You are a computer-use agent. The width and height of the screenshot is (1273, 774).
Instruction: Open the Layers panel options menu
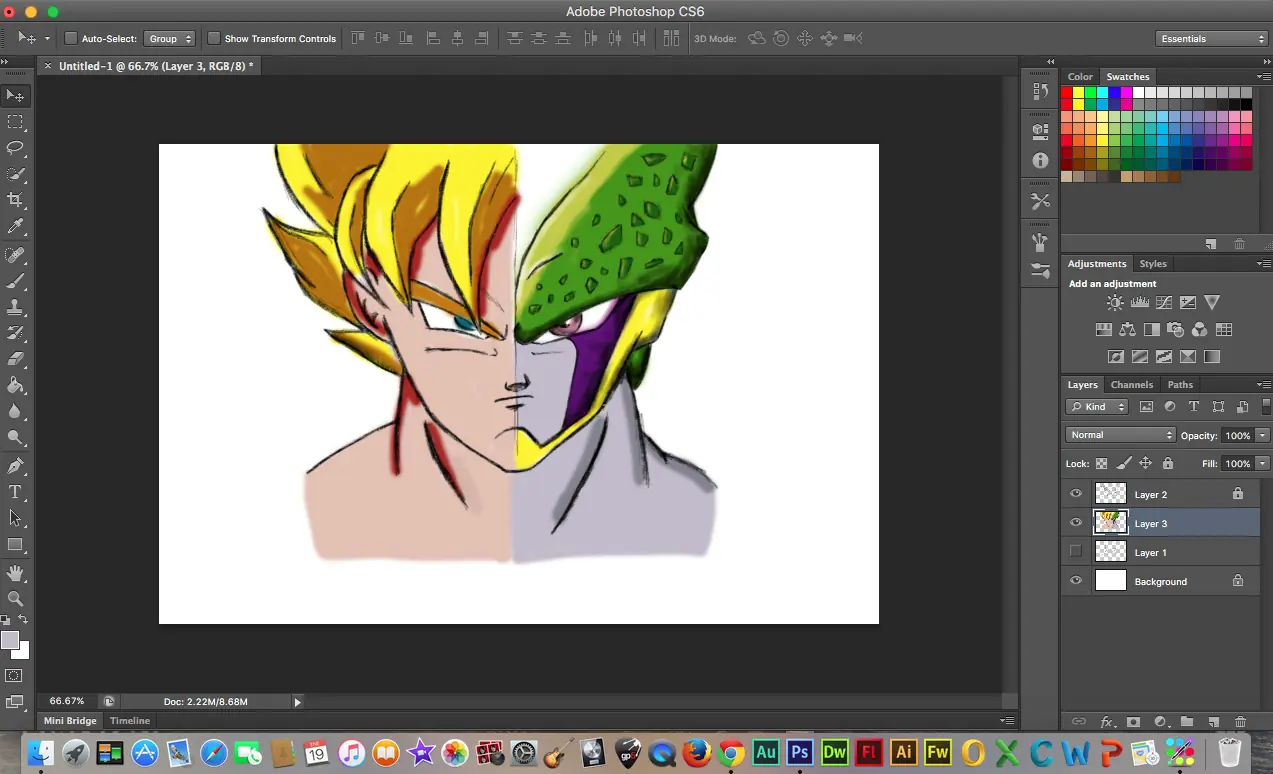pos(1263,385)
